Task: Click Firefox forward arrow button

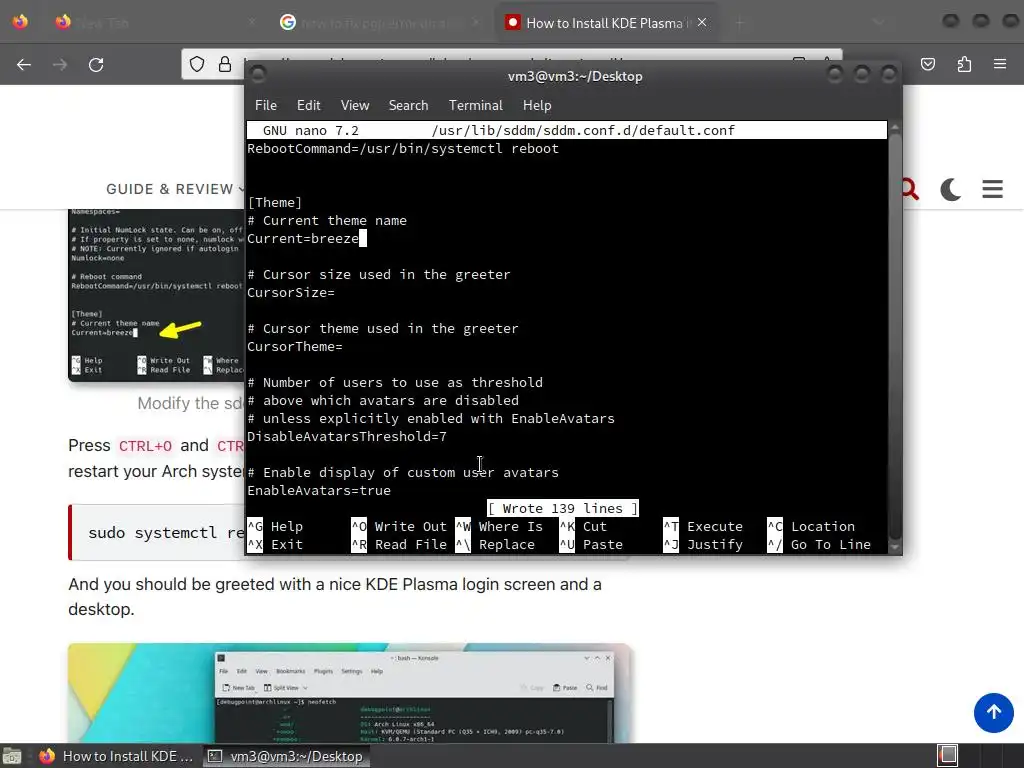Action: click(x=60, y=64)
